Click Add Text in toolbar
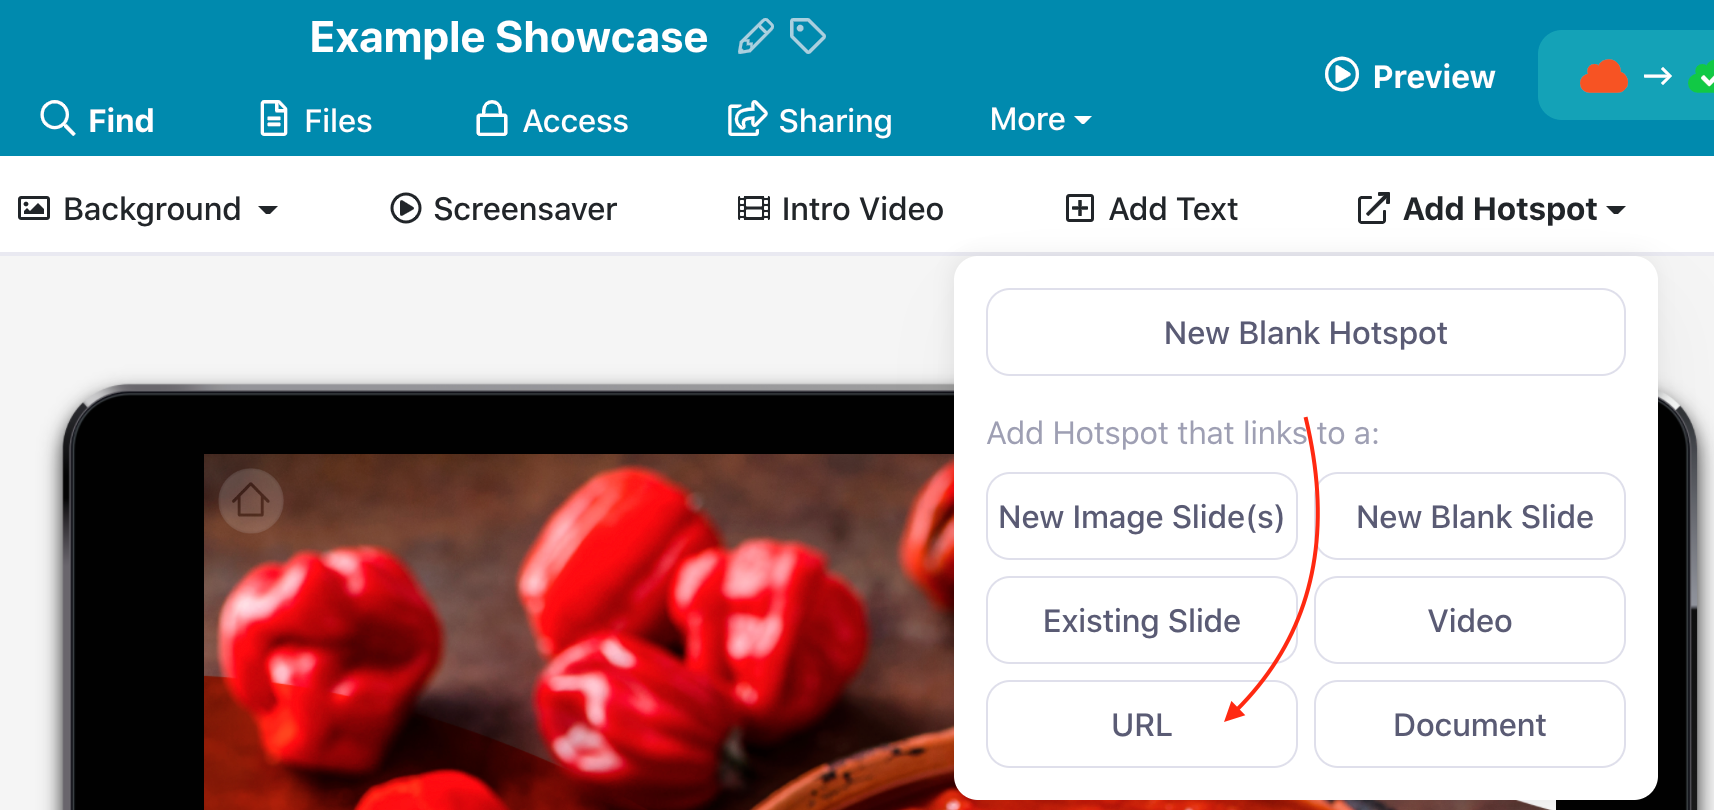The image size is (1714, 810). click(x=1152, y=209)
